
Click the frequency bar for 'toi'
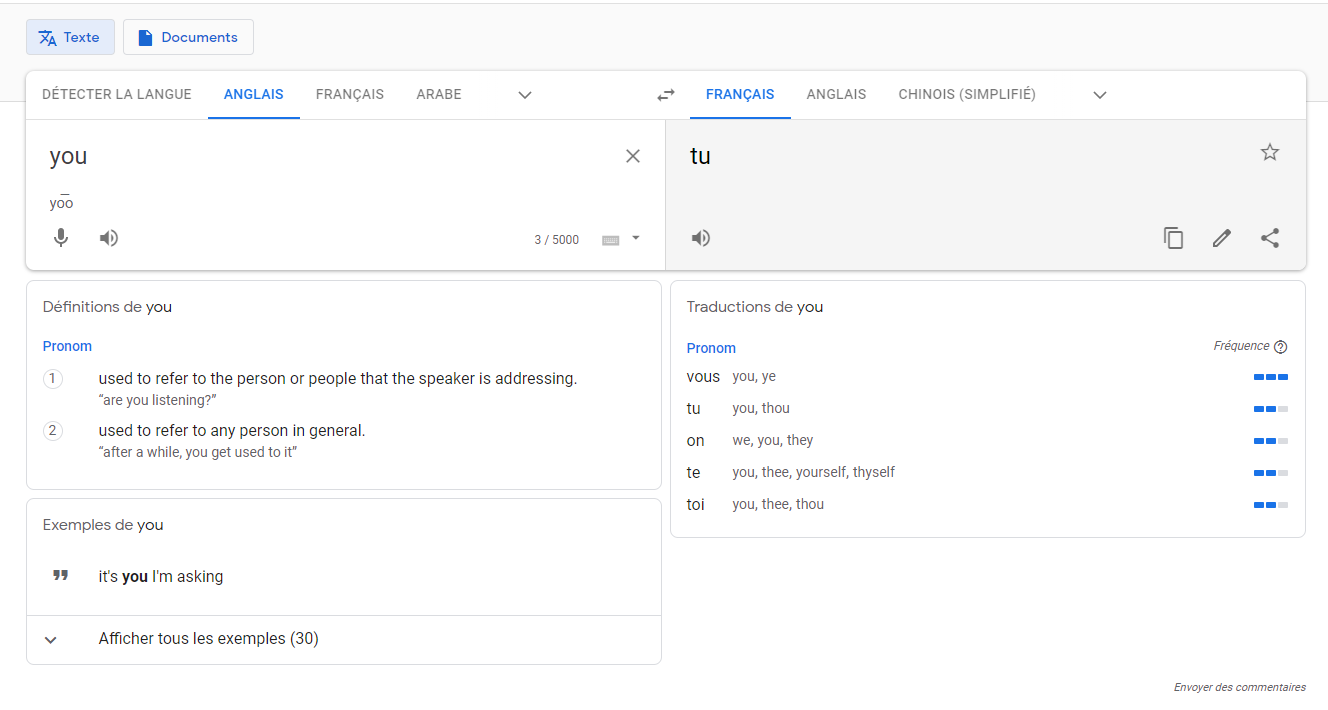coord(1271,505)
